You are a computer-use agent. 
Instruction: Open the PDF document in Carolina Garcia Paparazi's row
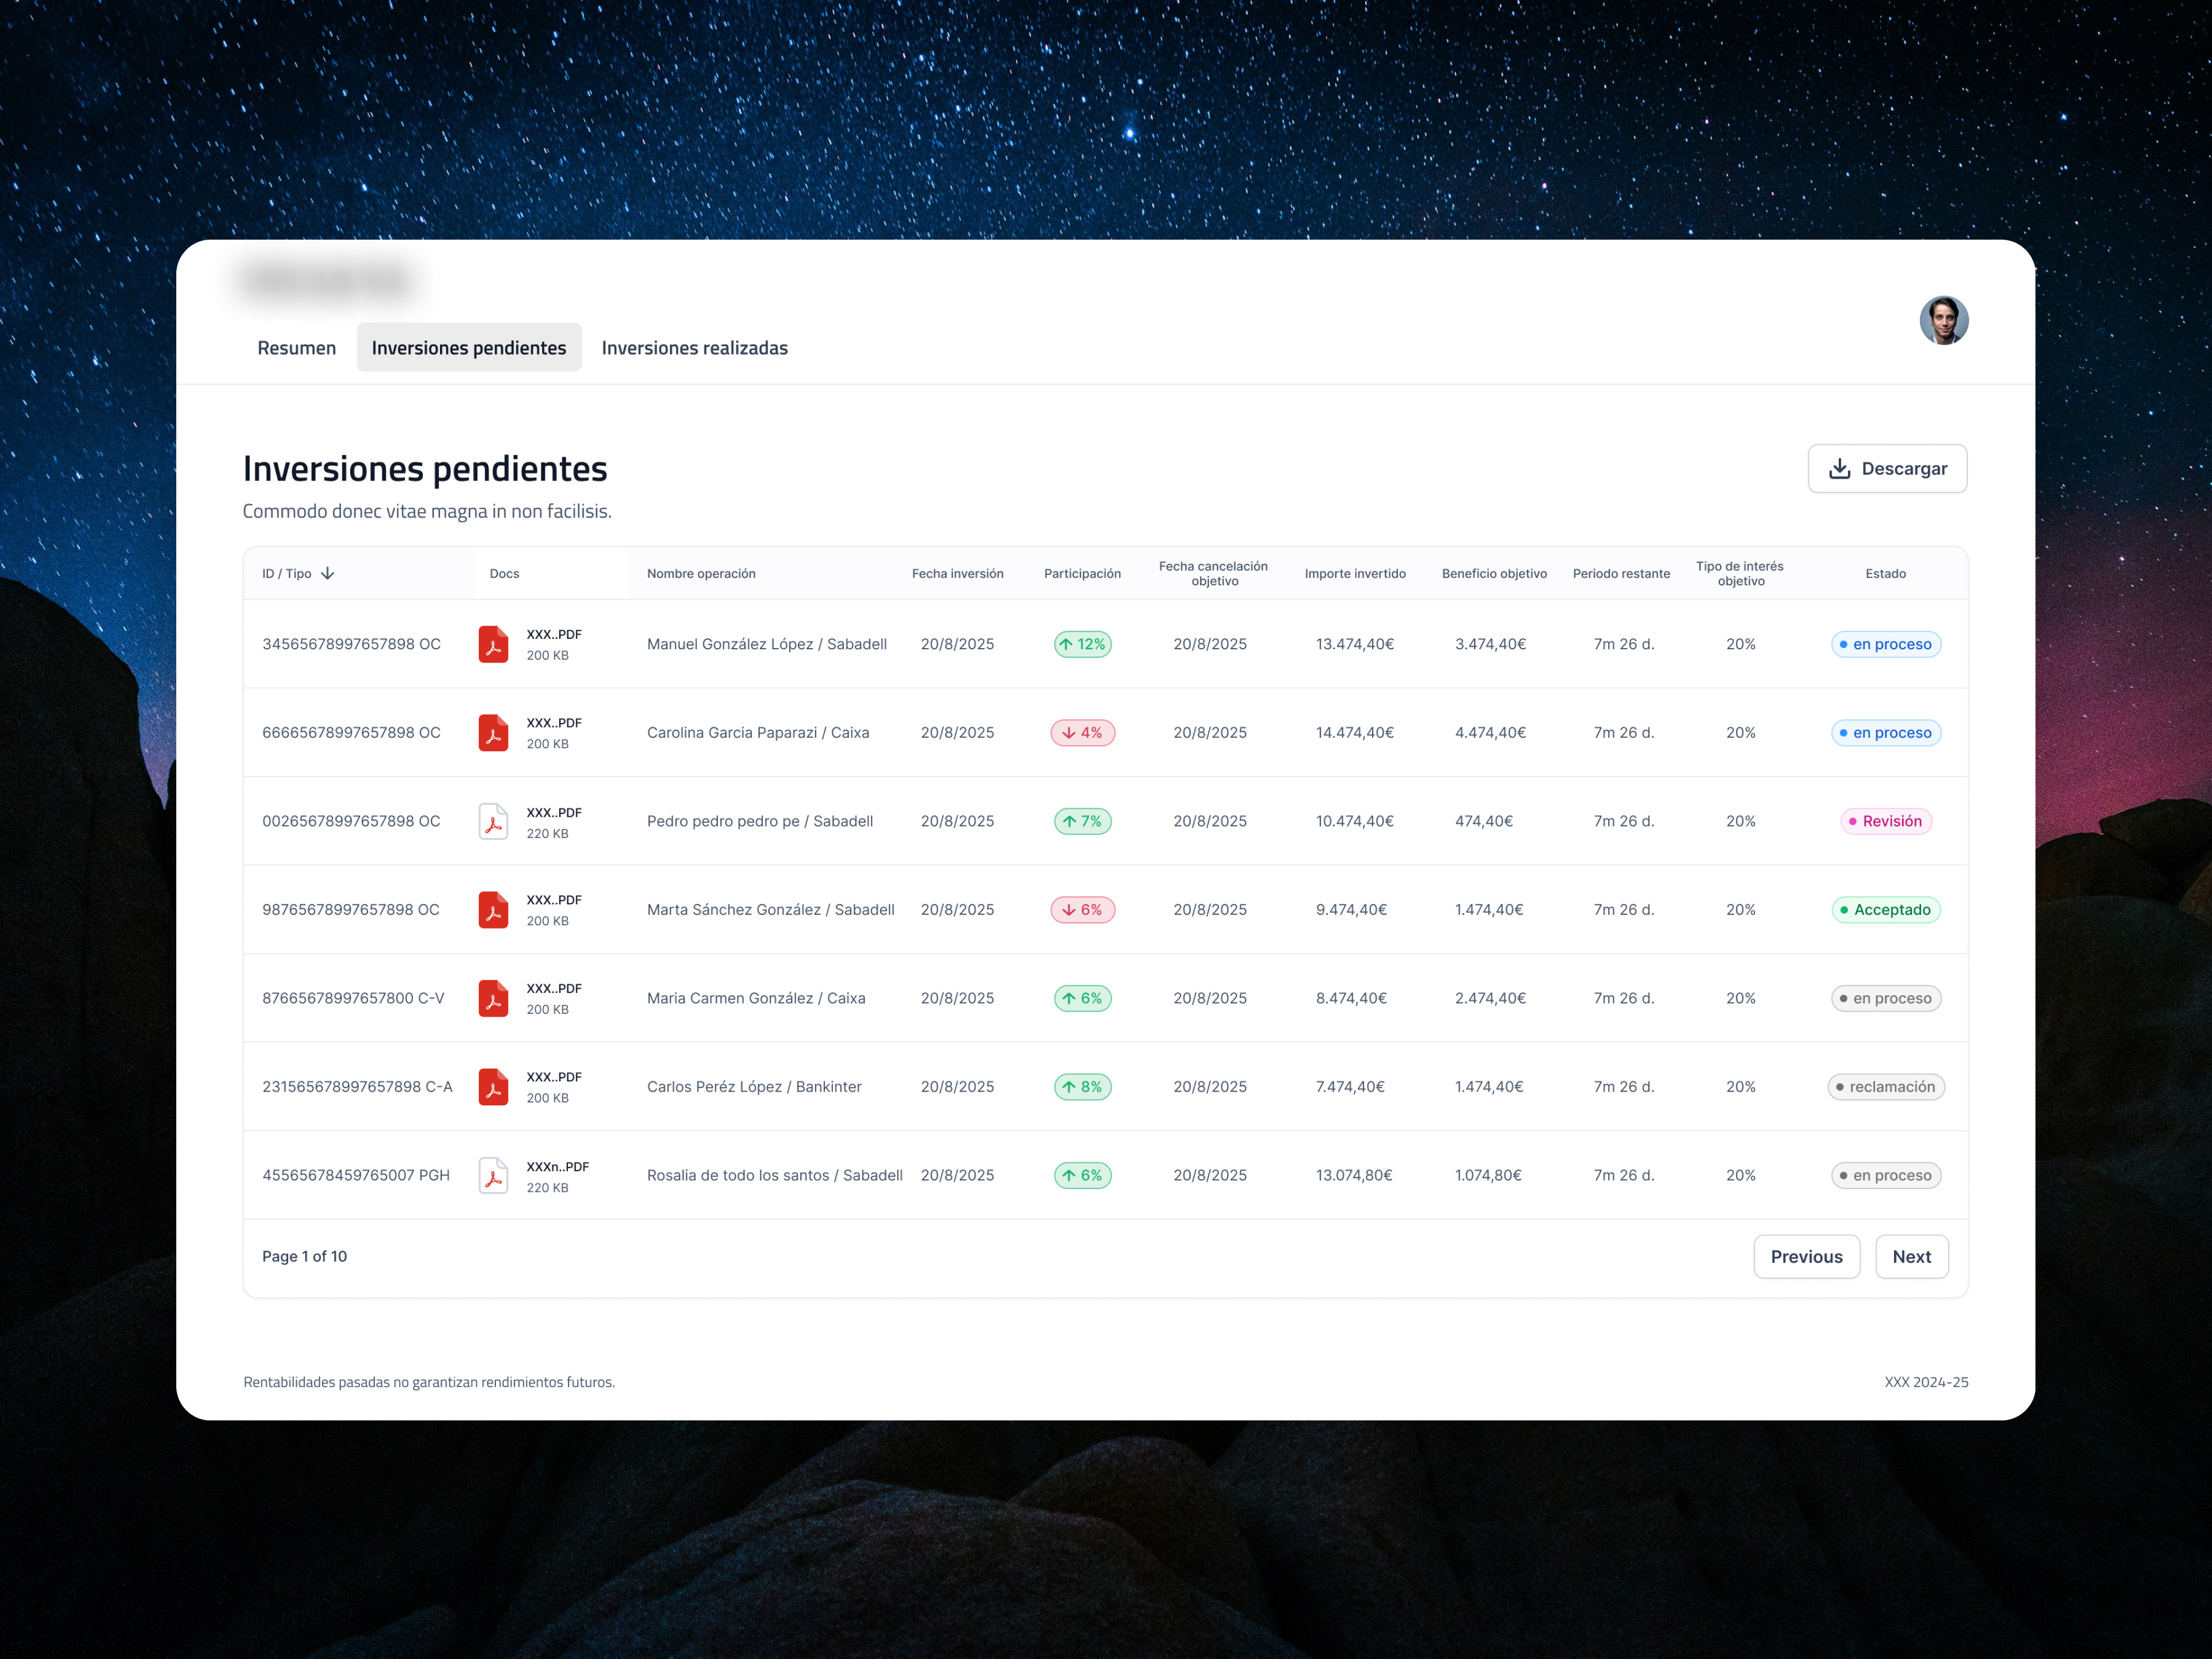coord(494,732)
